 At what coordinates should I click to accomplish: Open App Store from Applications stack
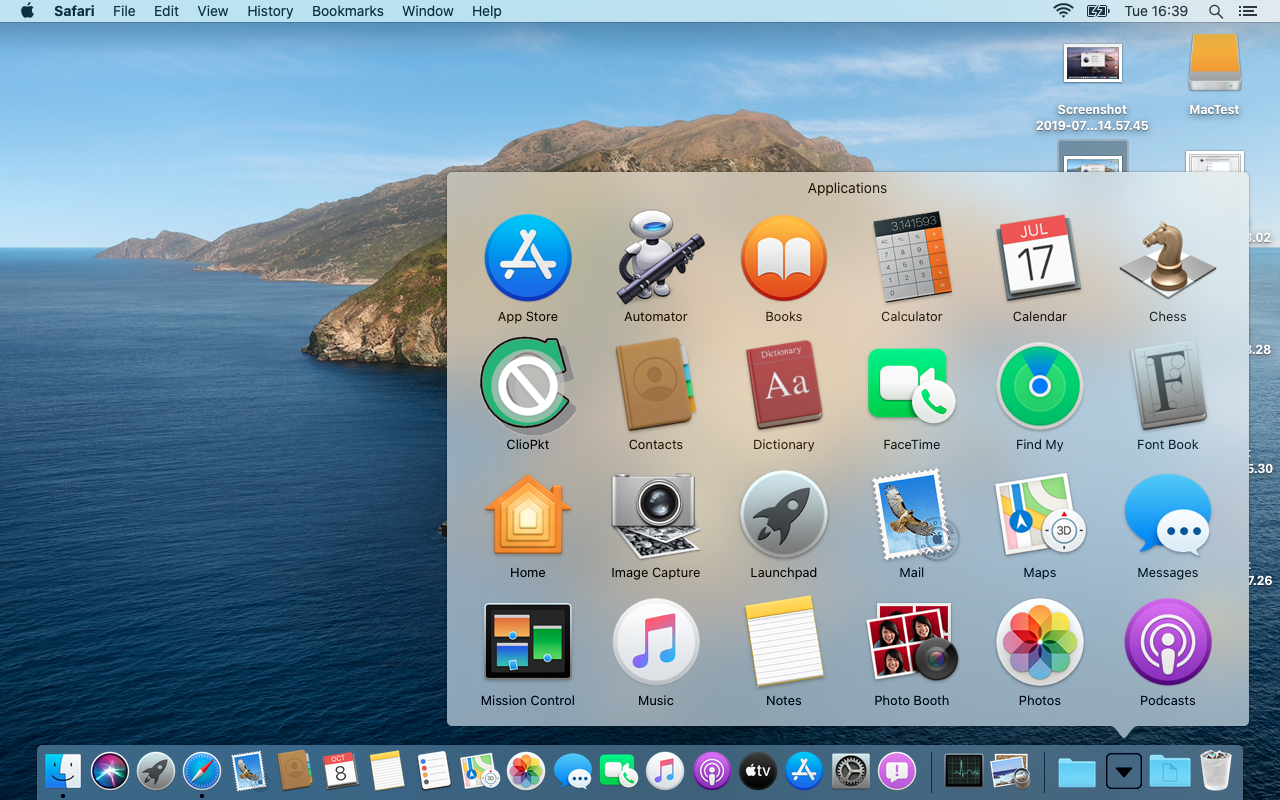(x=528, y=258)
